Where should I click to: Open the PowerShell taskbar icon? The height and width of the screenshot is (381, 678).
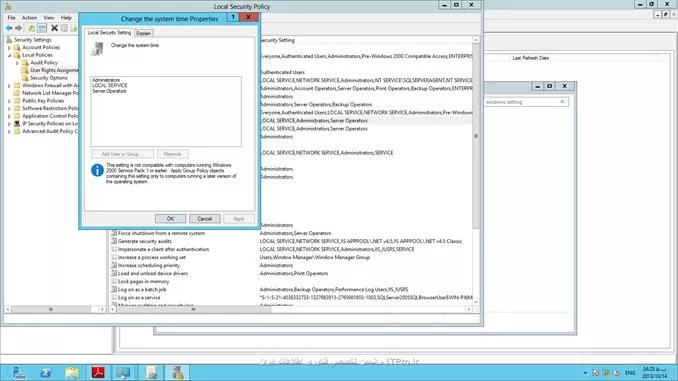point(46,372)
